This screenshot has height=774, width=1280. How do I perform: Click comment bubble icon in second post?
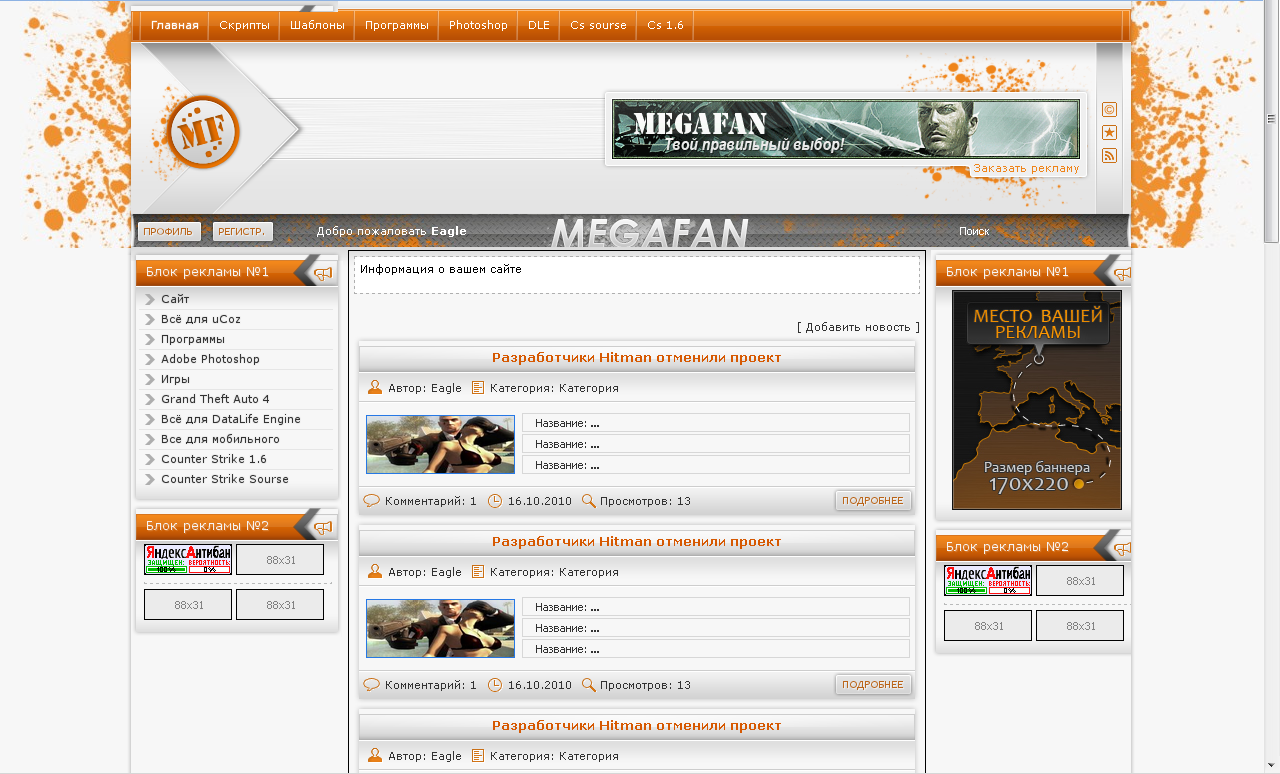pos(371,685)
